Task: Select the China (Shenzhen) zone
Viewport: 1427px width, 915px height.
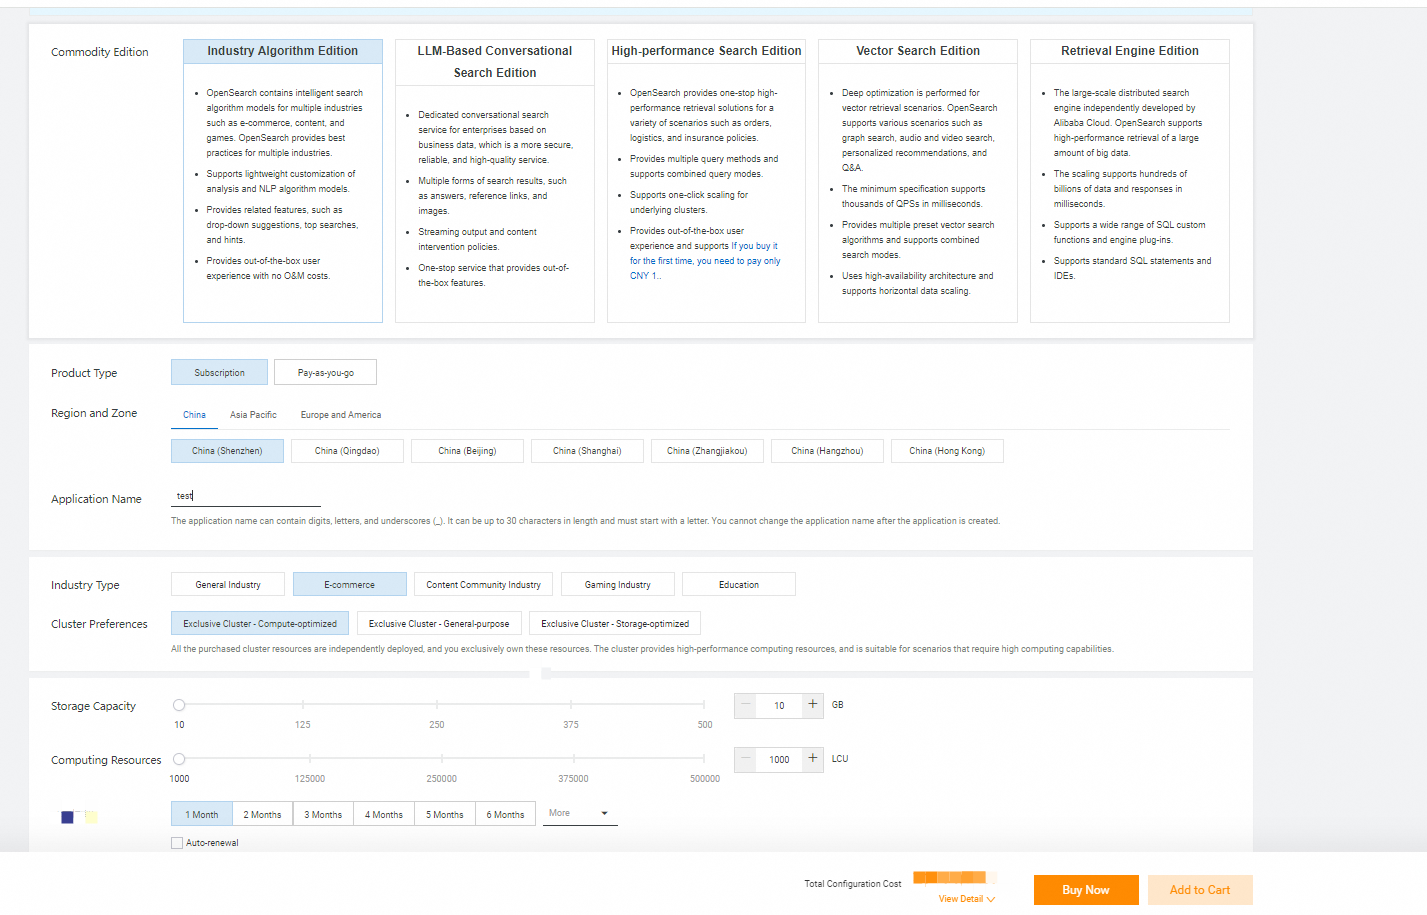Action: 227,451
